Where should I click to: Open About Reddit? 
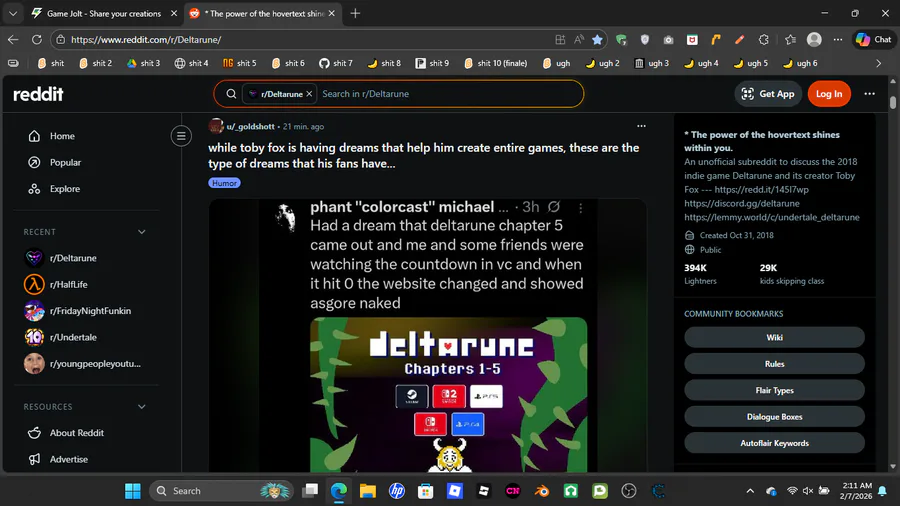pyautogui.click(x=76, y=433)
